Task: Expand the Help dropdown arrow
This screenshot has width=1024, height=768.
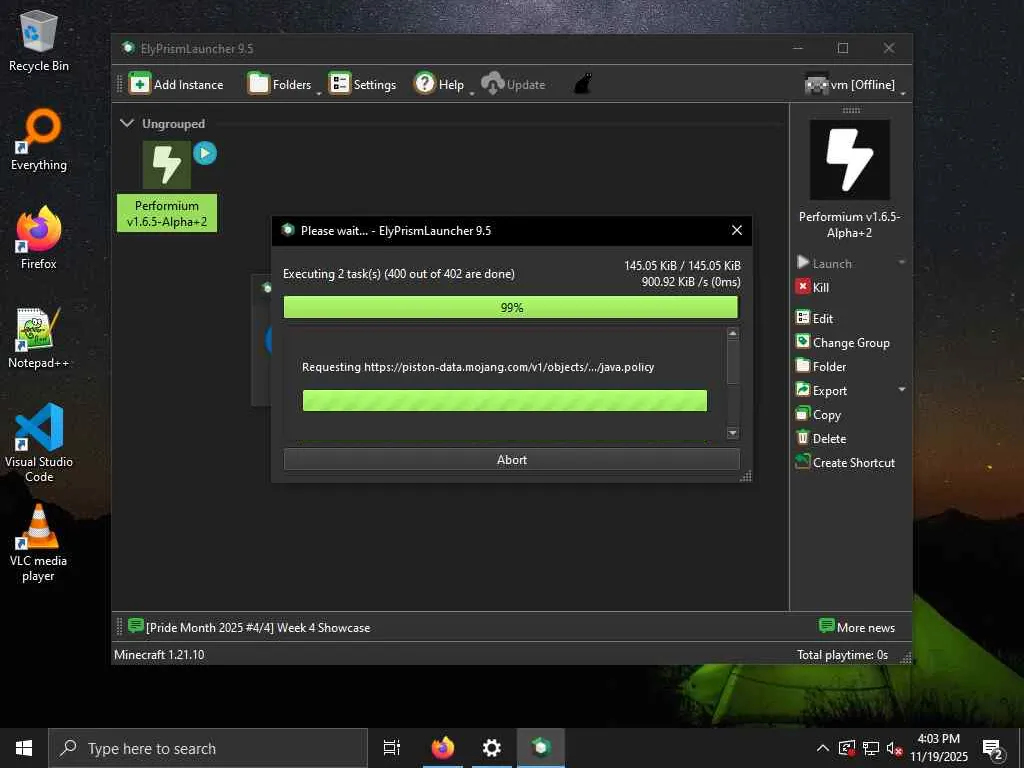Action: point(471,94)
